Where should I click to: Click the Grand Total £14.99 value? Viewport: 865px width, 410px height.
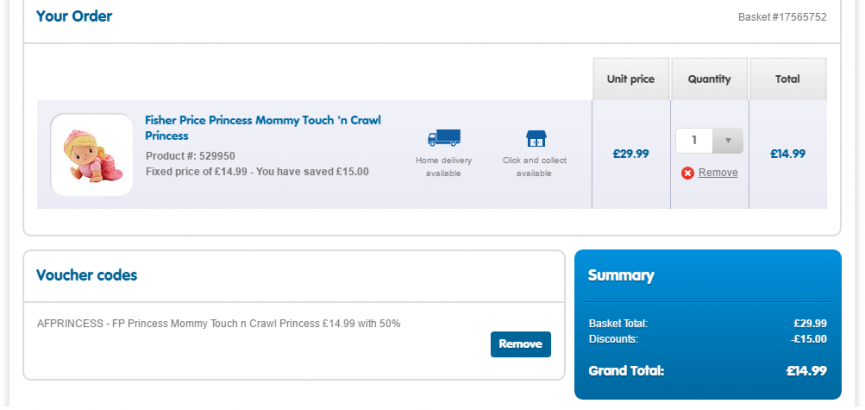tap(807, 371)
